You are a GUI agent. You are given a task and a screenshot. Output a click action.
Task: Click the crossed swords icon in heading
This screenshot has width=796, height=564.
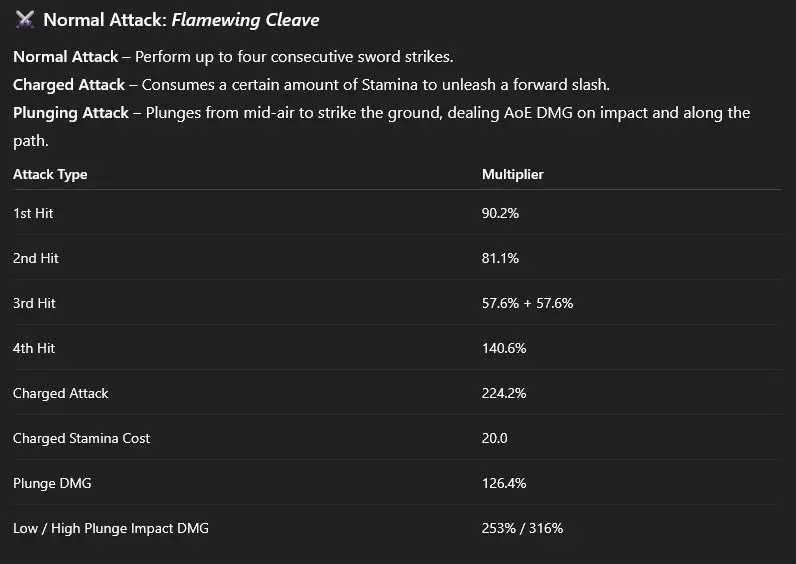click(25, 20)
